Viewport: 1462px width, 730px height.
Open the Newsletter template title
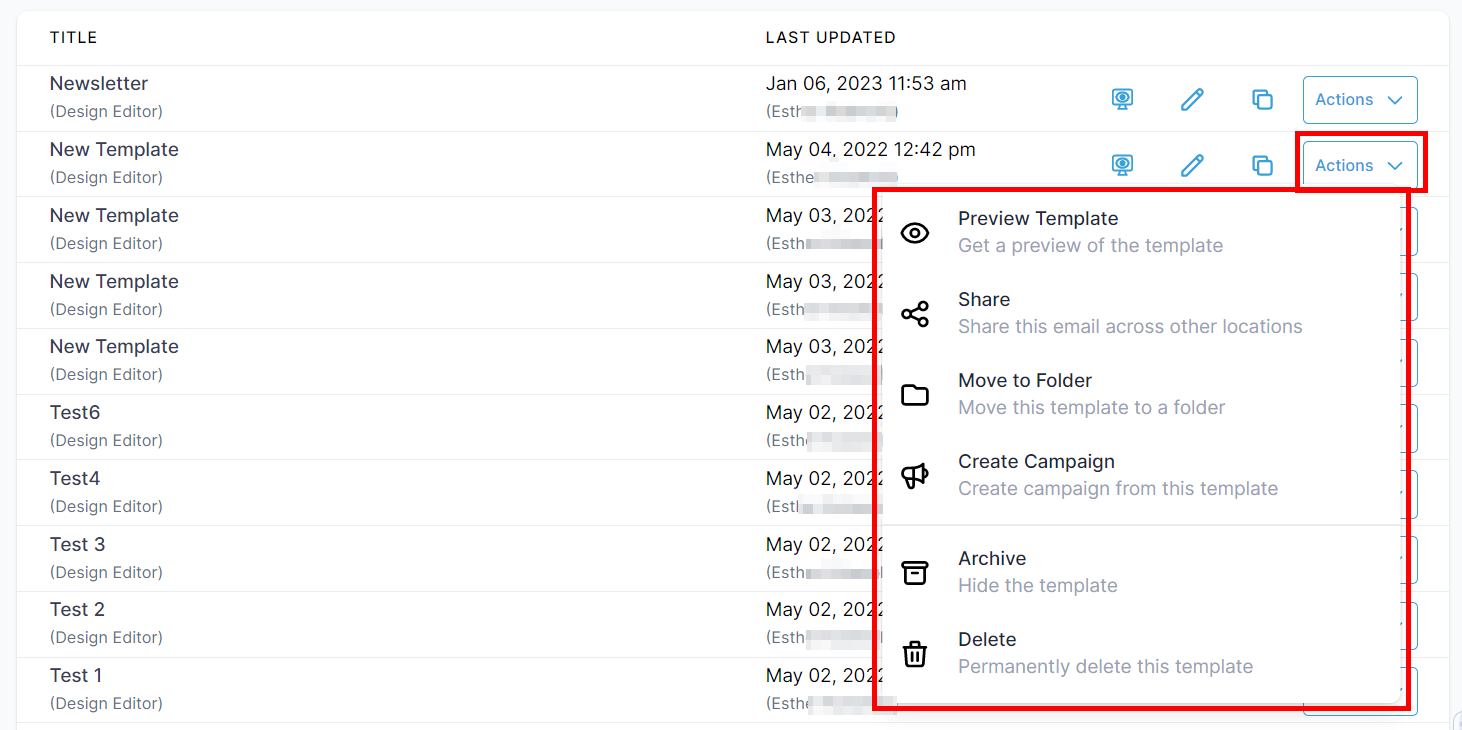[x=99, y=84]
